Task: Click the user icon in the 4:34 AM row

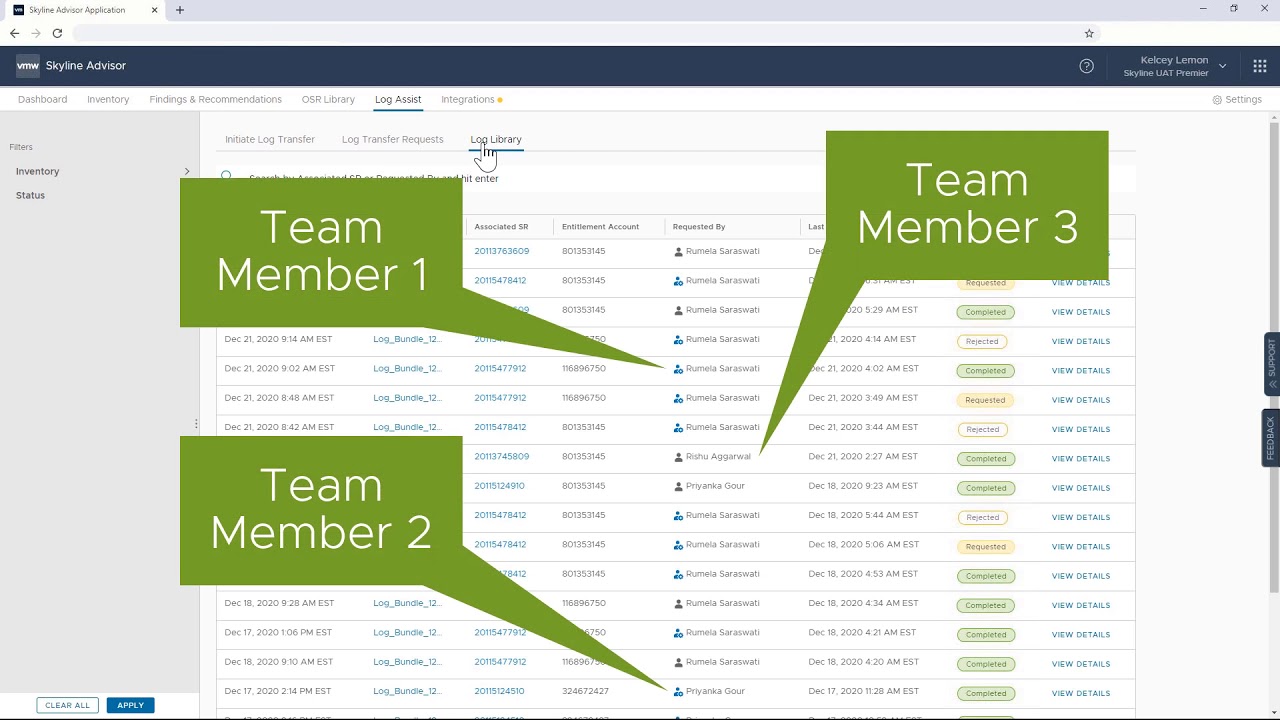Action: pos(678,604)
